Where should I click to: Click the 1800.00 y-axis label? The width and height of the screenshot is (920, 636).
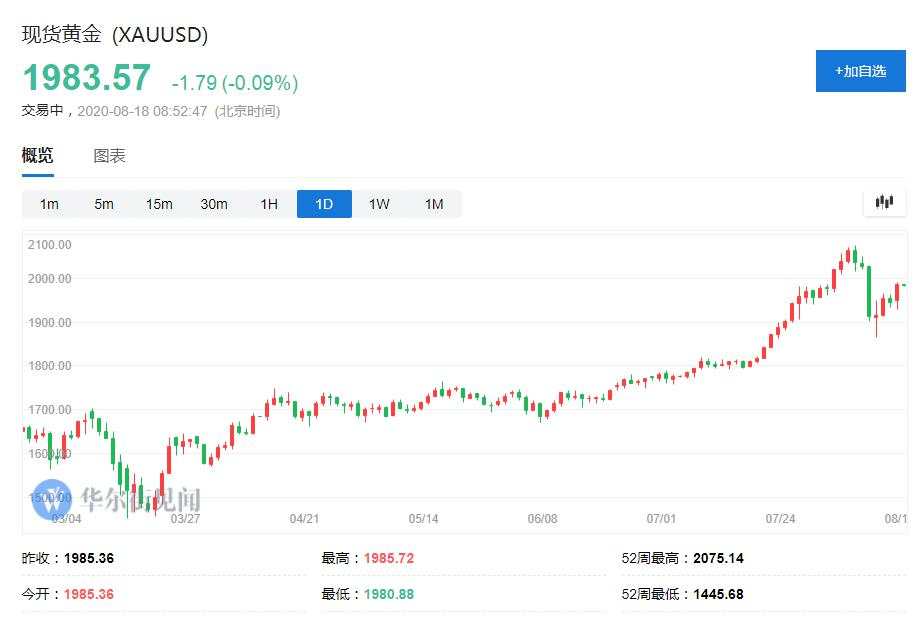(49, 366)
